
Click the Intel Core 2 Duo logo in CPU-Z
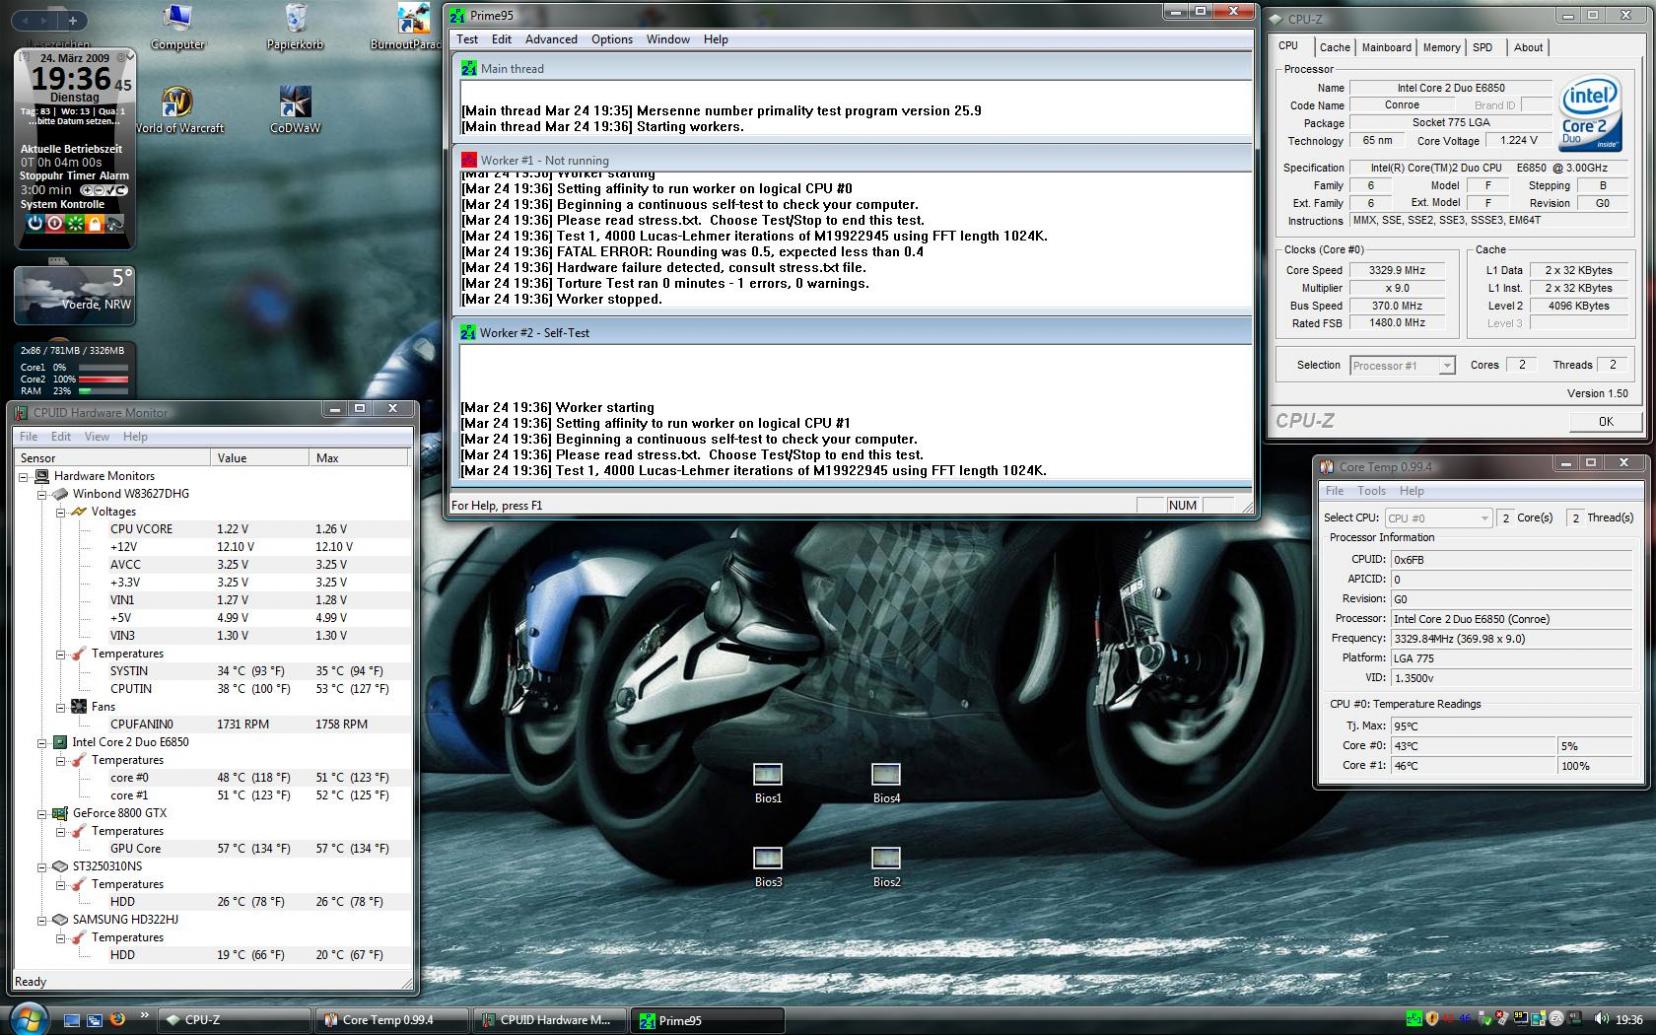tap(1591, 114)
